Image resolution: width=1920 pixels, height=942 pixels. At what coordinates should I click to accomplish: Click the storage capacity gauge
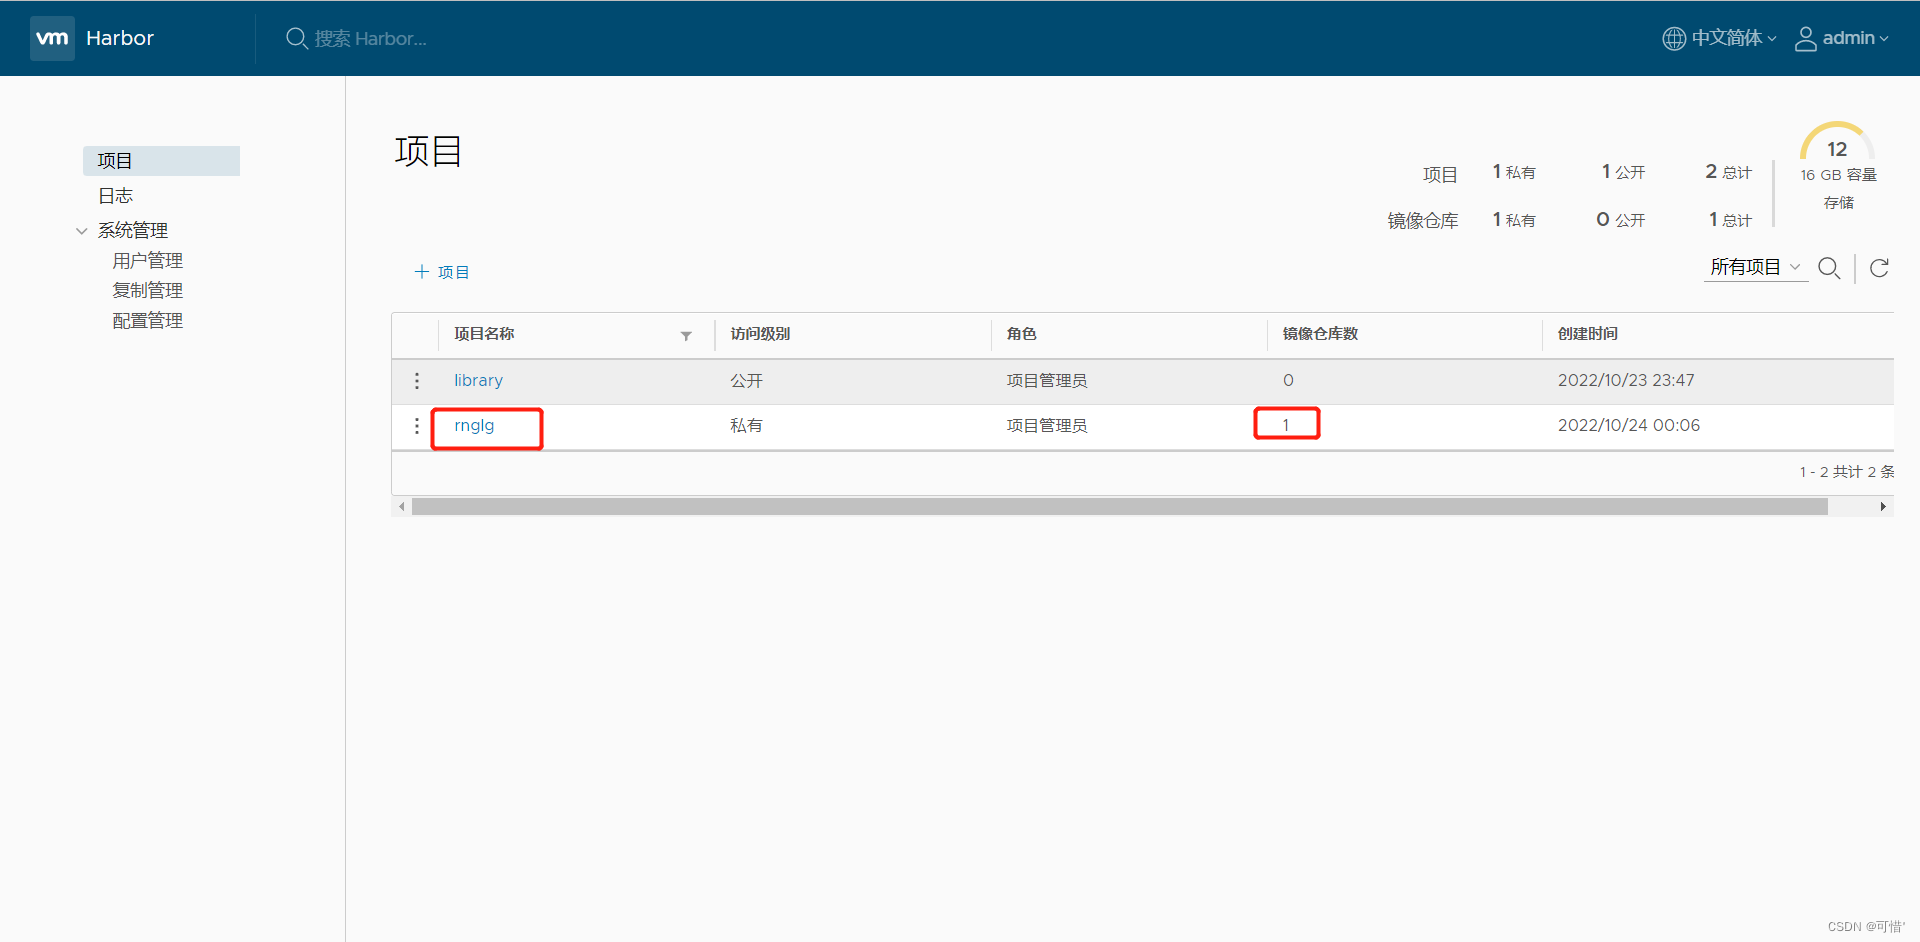pyautogui.click(x=1837, y=142)
